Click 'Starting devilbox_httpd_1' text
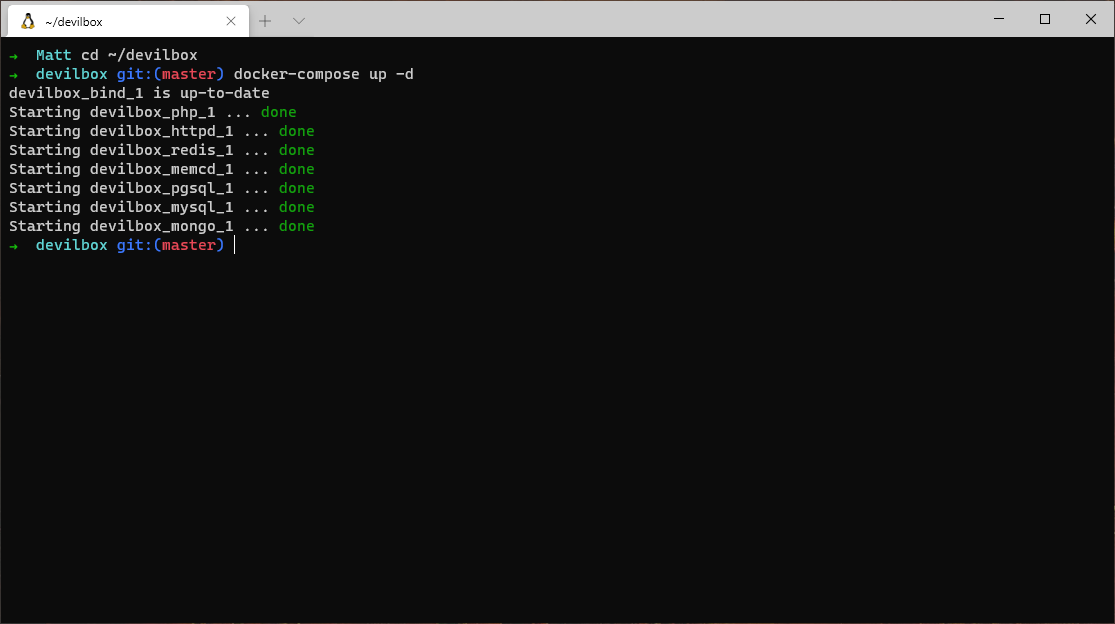Viewport: 1115px width, 624px height. tap(121, 131)
